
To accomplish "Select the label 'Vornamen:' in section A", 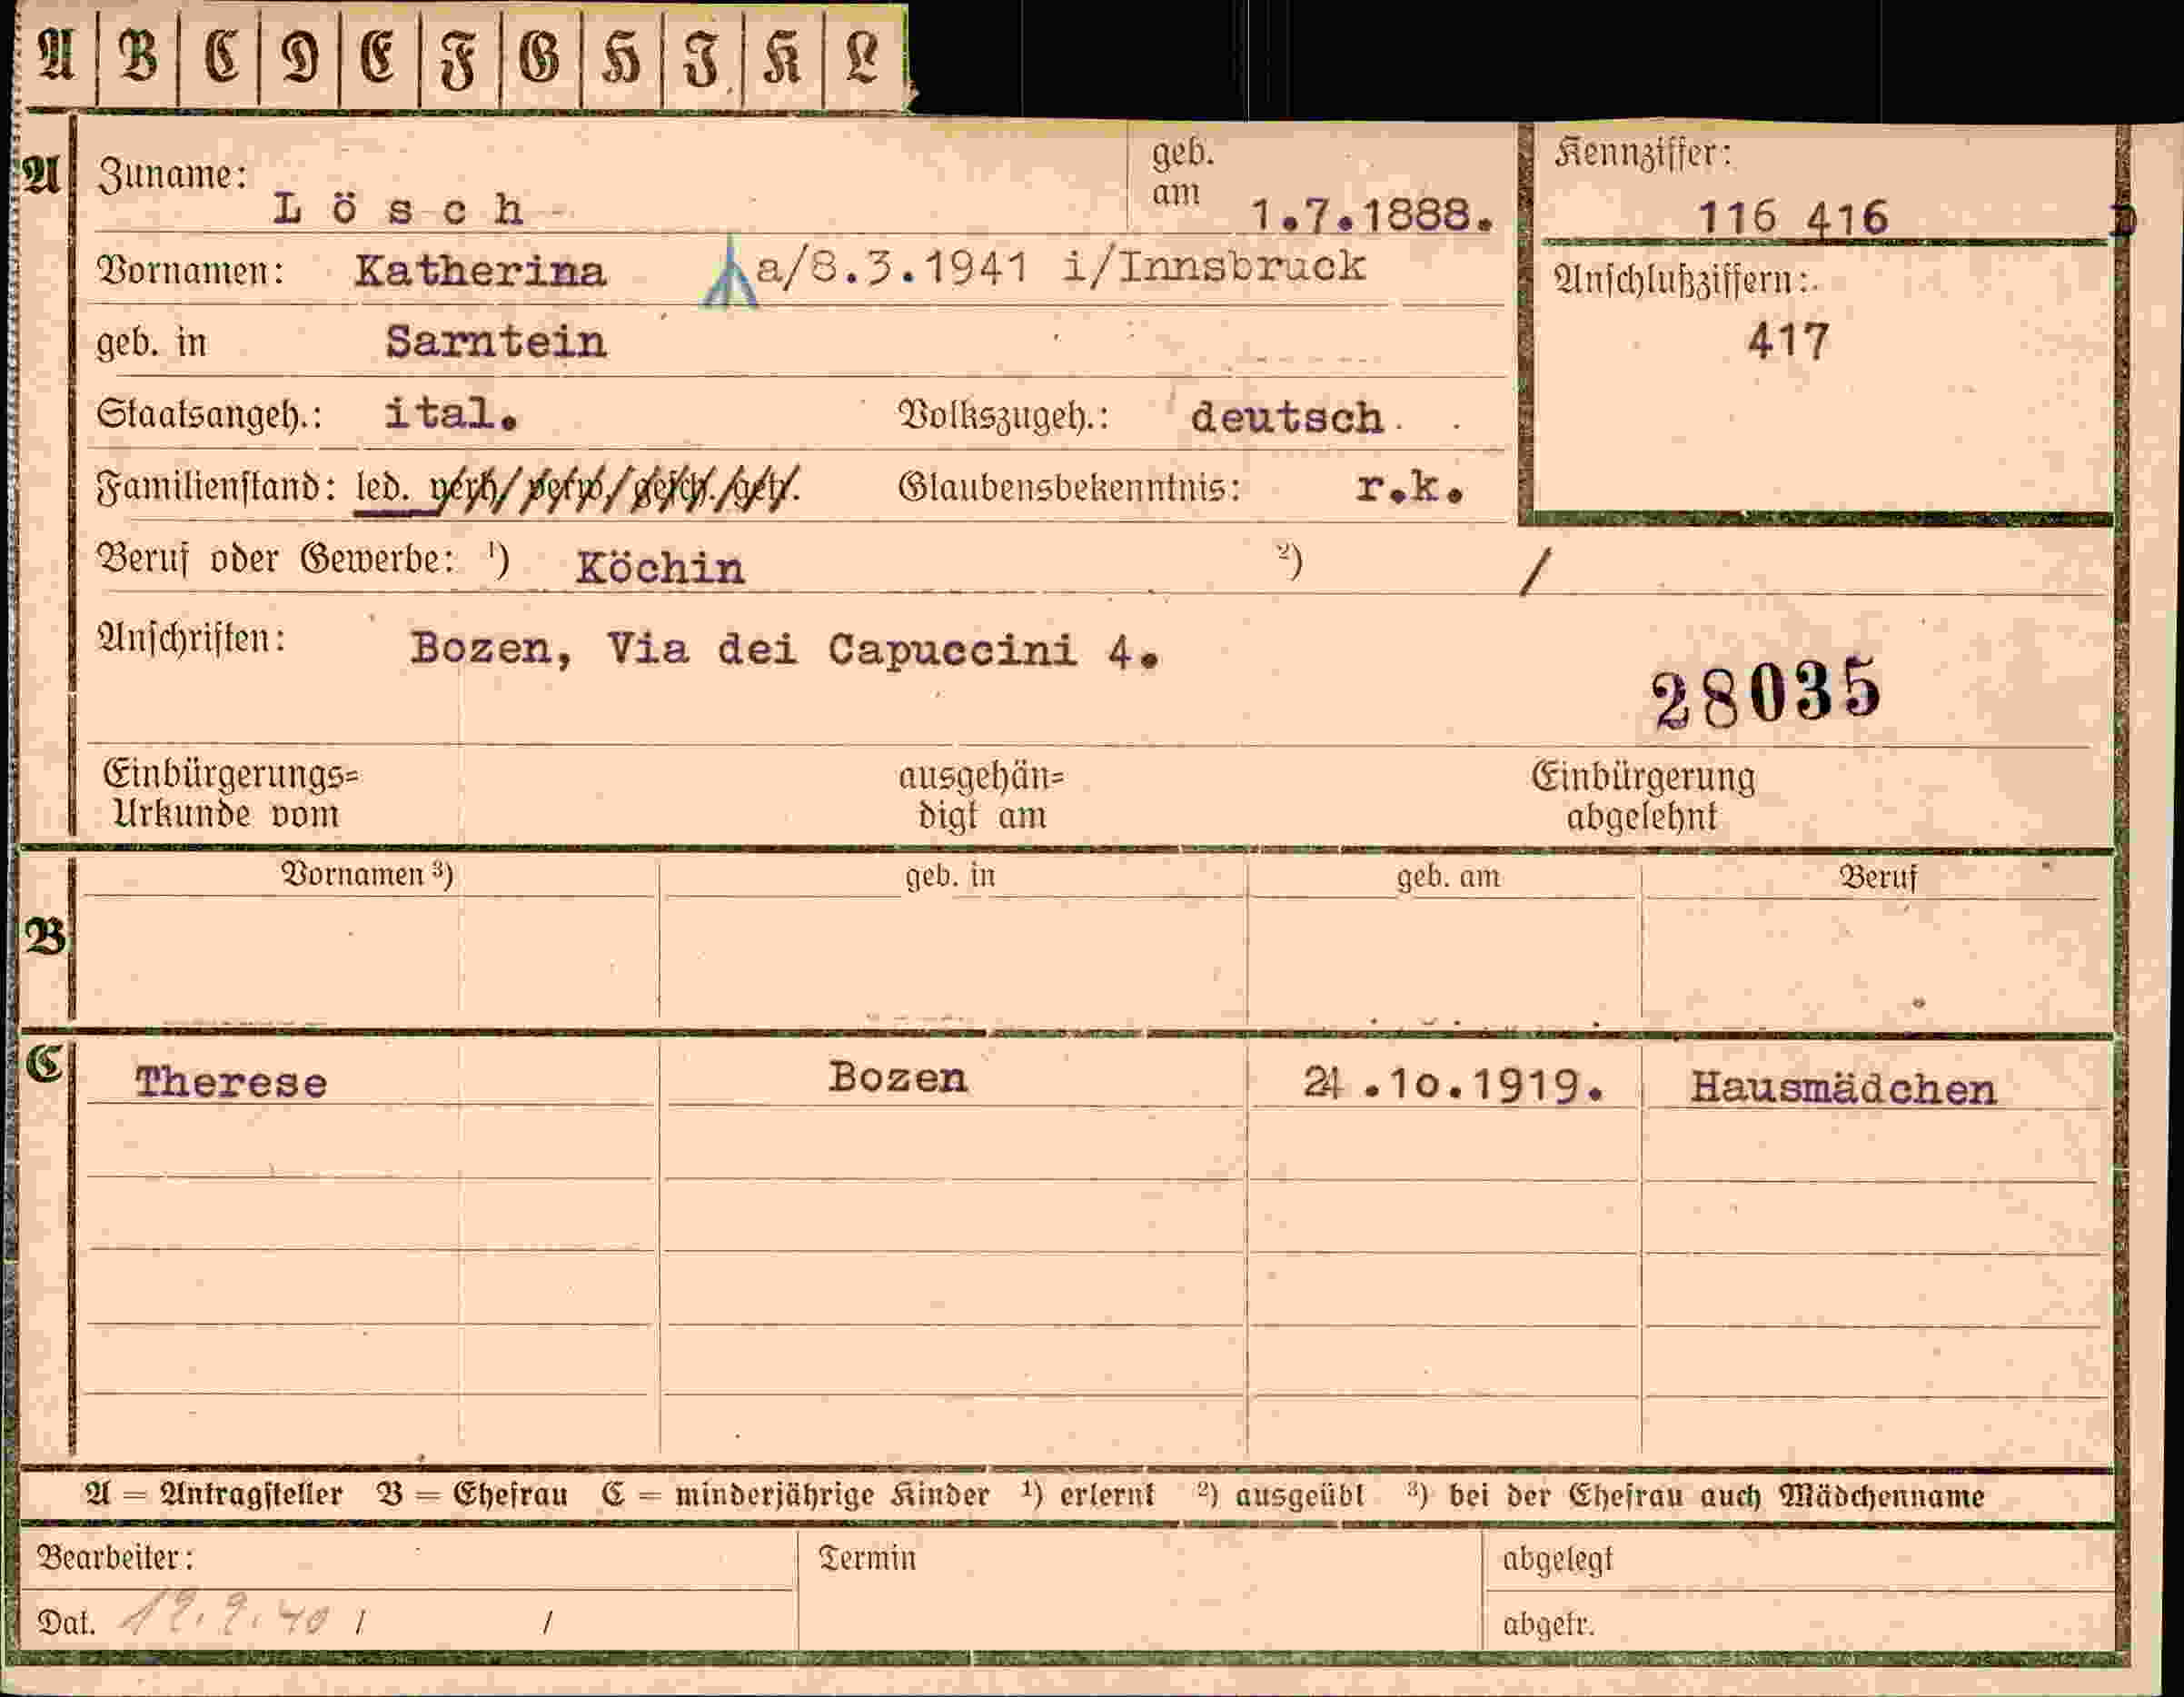I will coord(190,271).
